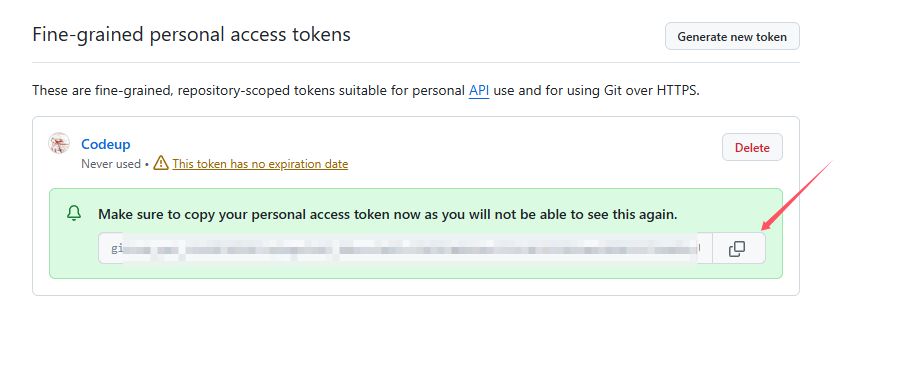Viewport: 910px width, 378px height.
Task: Click the 'Never used' status text
Action: click(111, 164)
